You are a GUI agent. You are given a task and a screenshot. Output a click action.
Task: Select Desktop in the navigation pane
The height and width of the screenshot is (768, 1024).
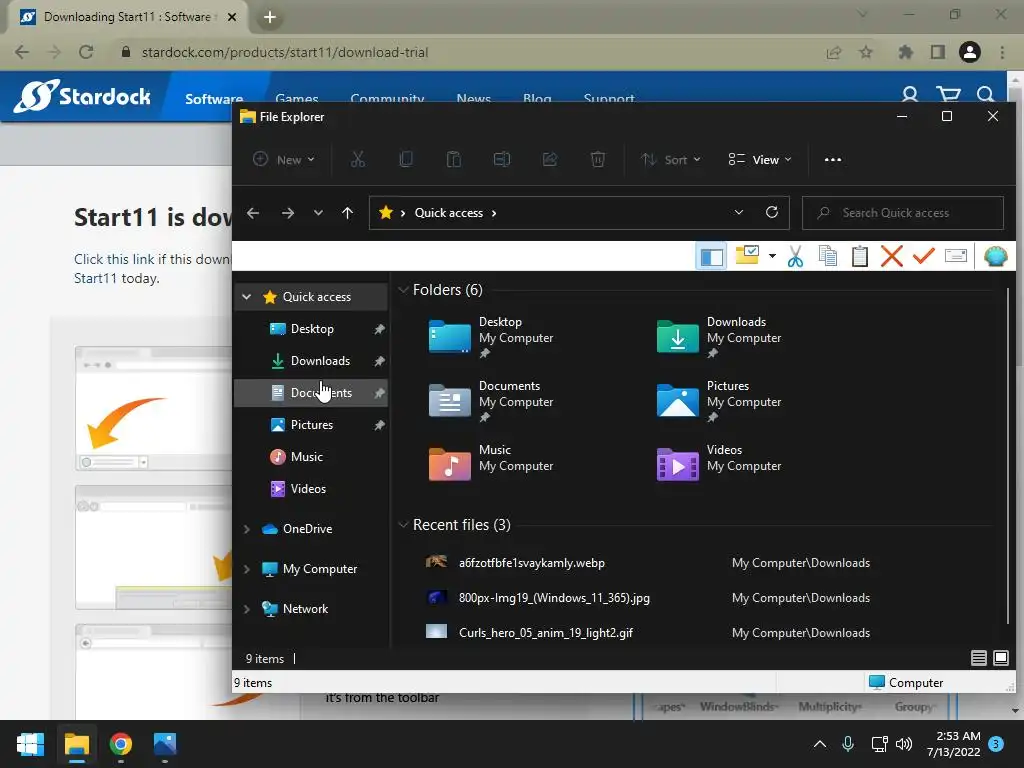(311, 328)
